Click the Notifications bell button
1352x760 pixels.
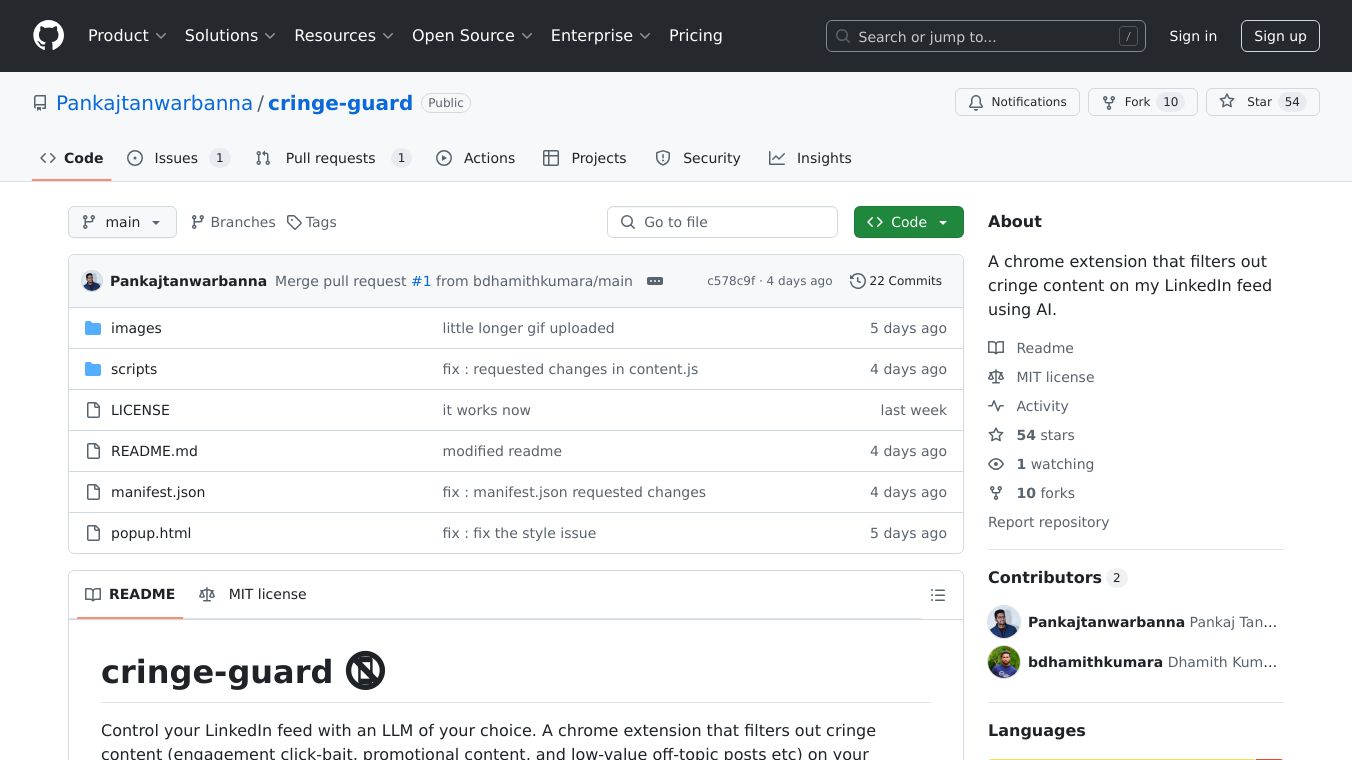point(1017,102)
